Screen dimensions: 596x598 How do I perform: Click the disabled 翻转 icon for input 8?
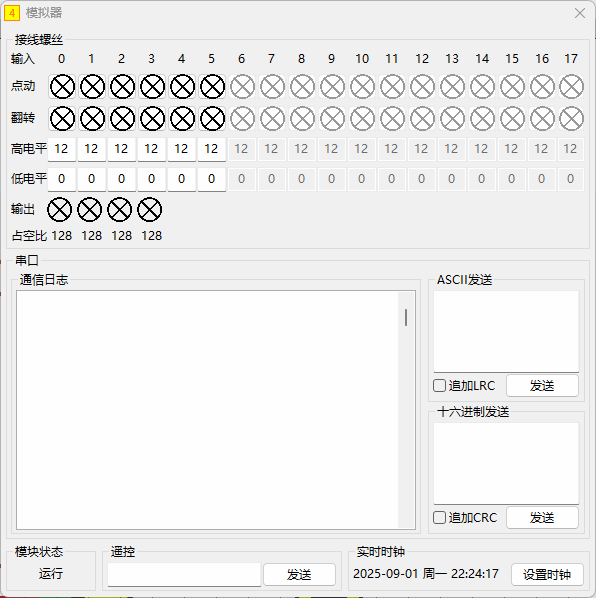(x=302, y=119)
